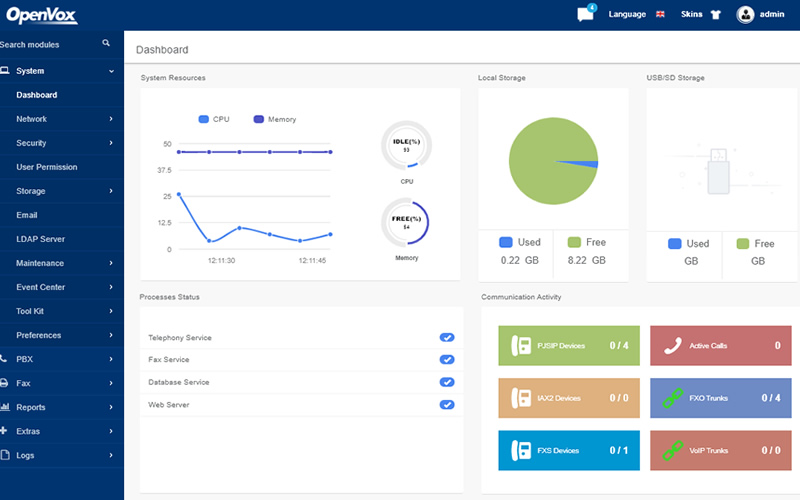Click the Reports bar chart icon
800x500 pixels.
tap(5, 407)
